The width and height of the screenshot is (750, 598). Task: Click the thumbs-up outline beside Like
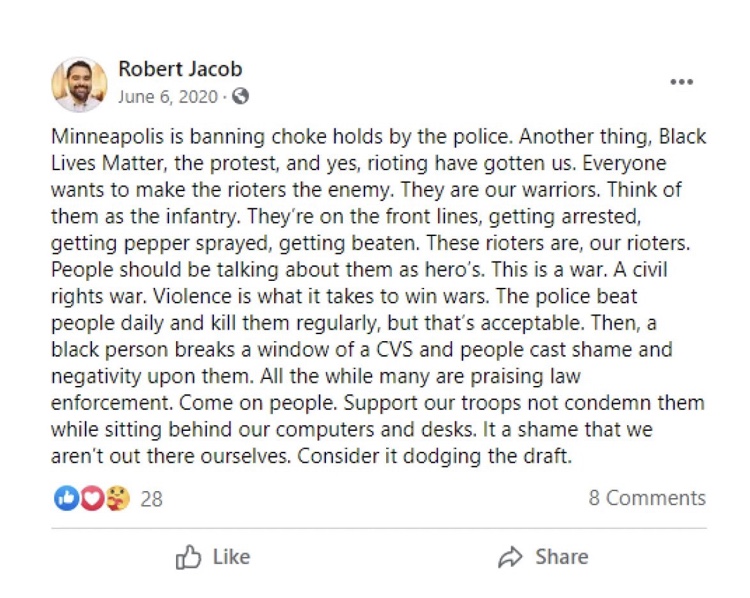(x=187, y=557)
